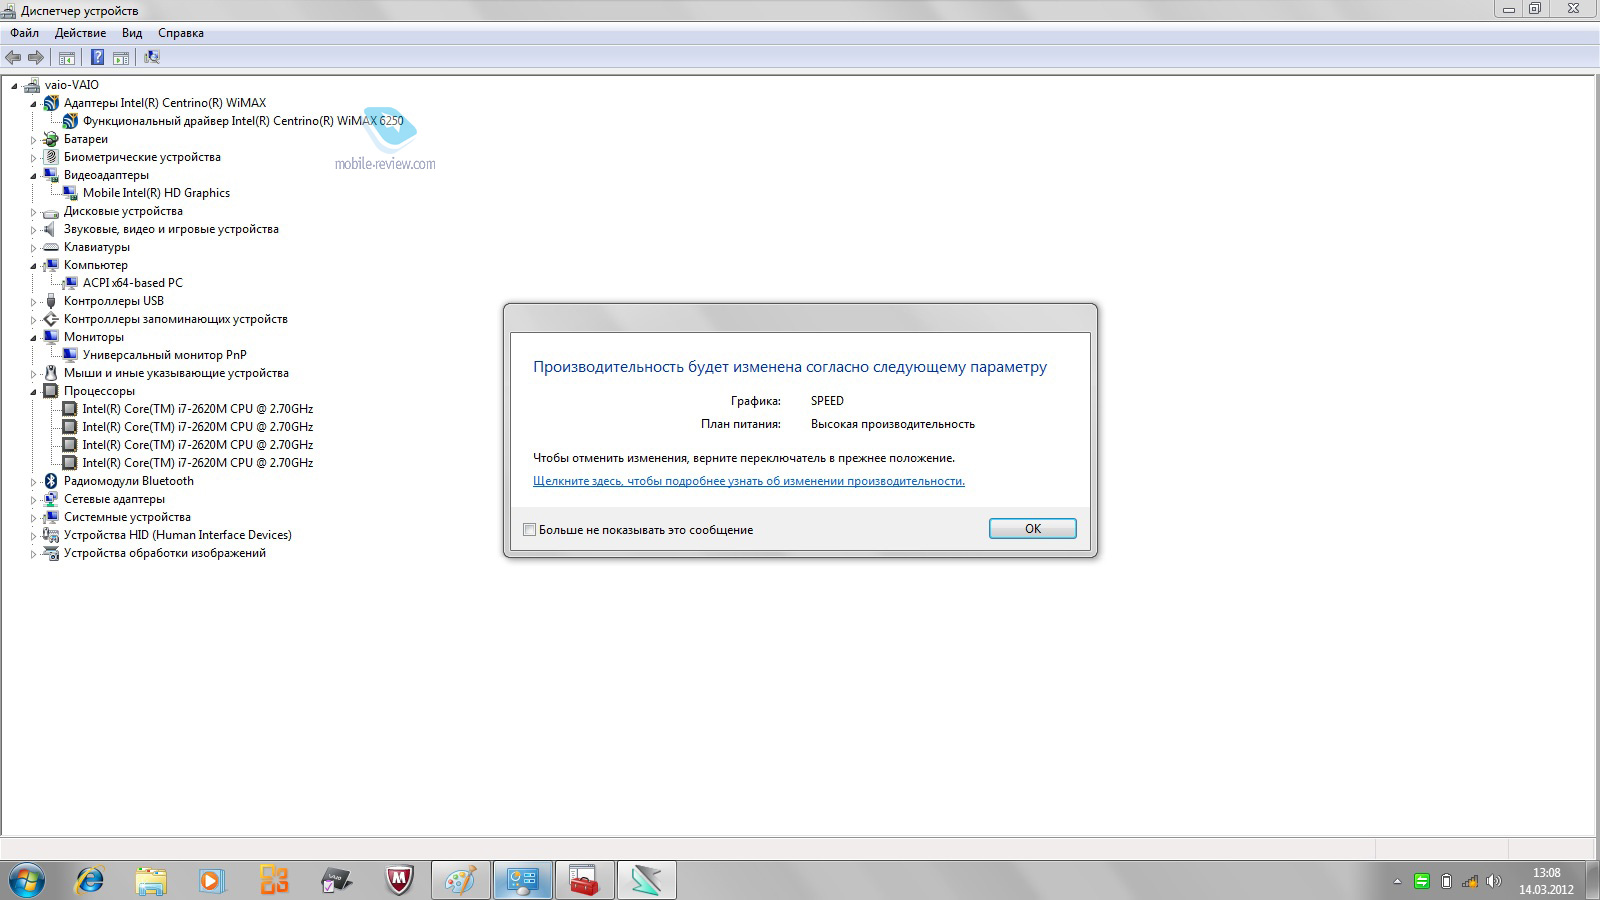The width and height of the screenshot is (1600, 900).
Task: Collapse the Процессоры node
Action: tap(33, 392)
